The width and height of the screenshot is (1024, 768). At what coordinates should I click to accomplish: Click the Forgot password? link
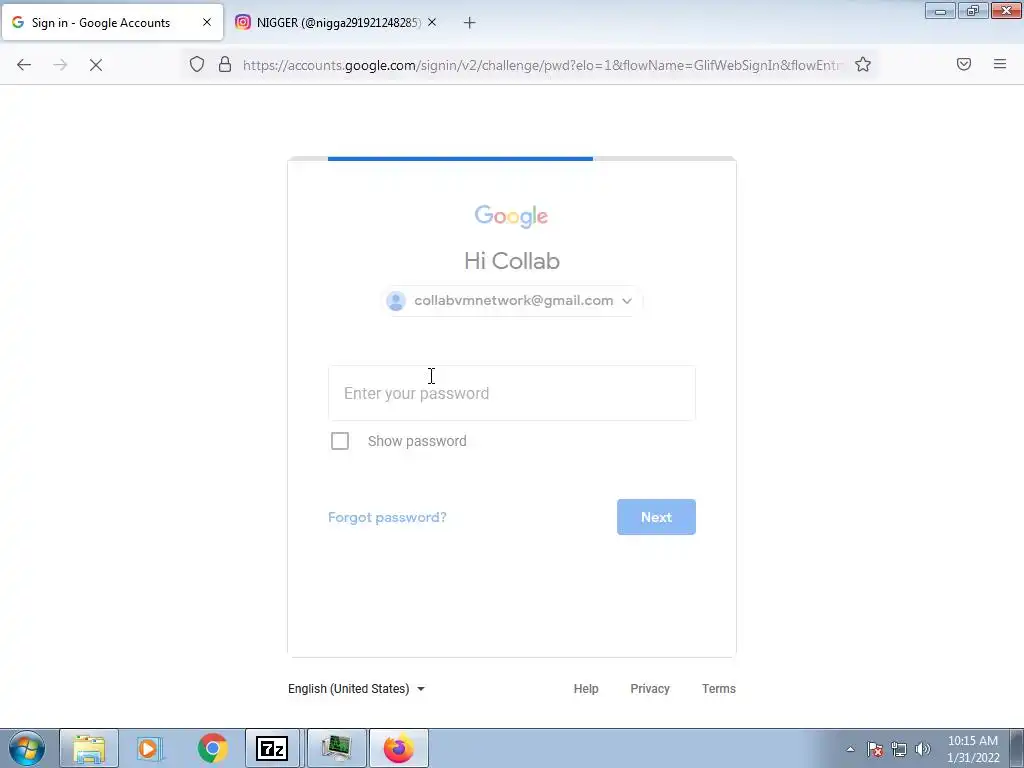[387, 517]
